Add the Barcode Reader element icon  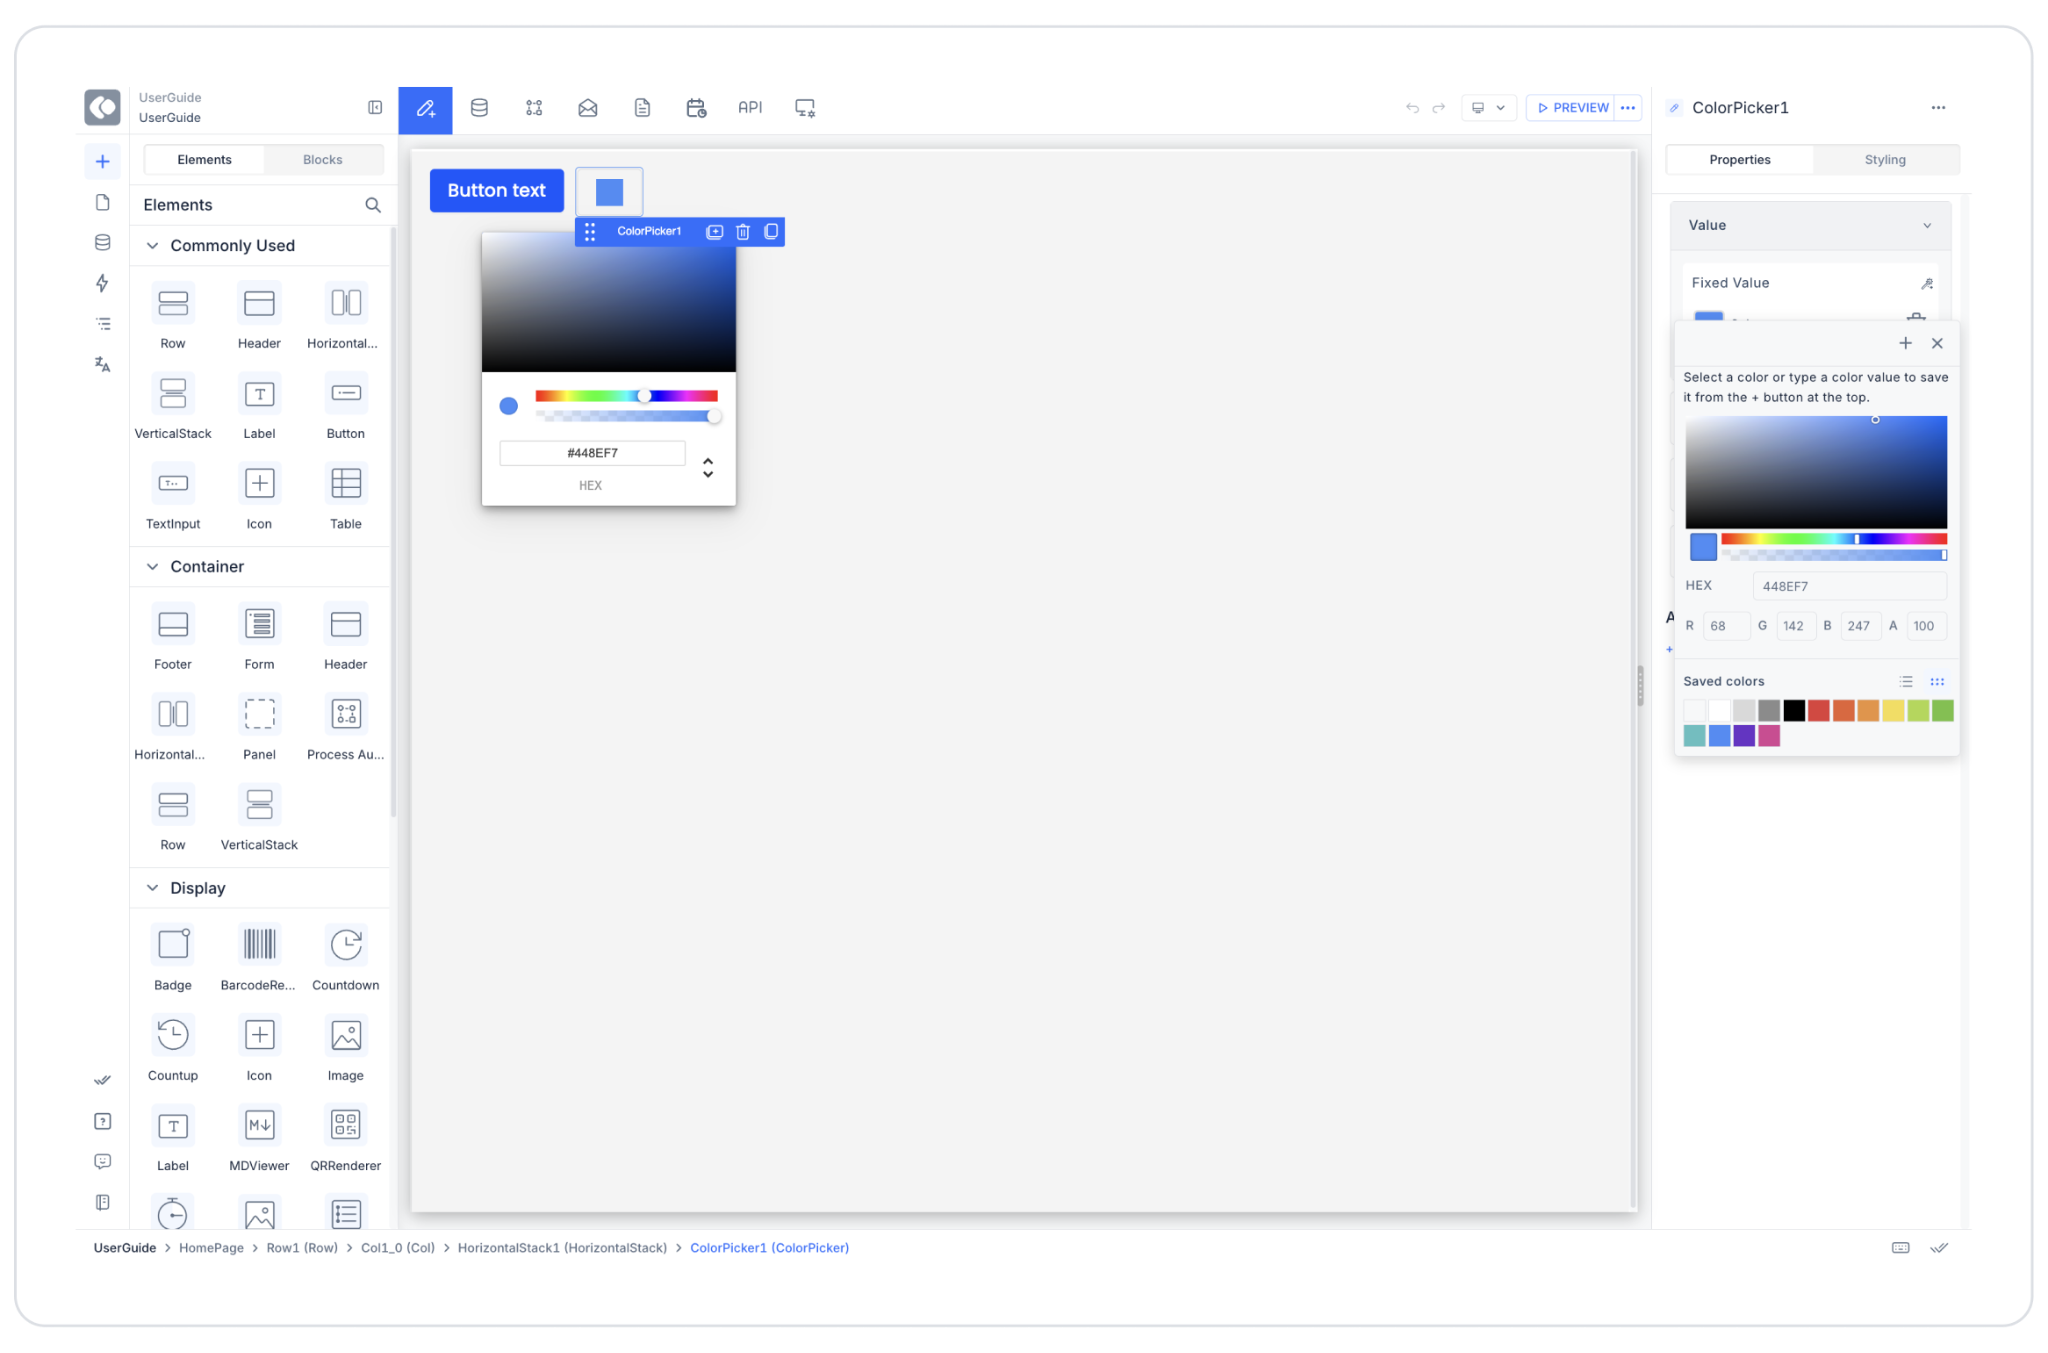(x=259, y=945)
